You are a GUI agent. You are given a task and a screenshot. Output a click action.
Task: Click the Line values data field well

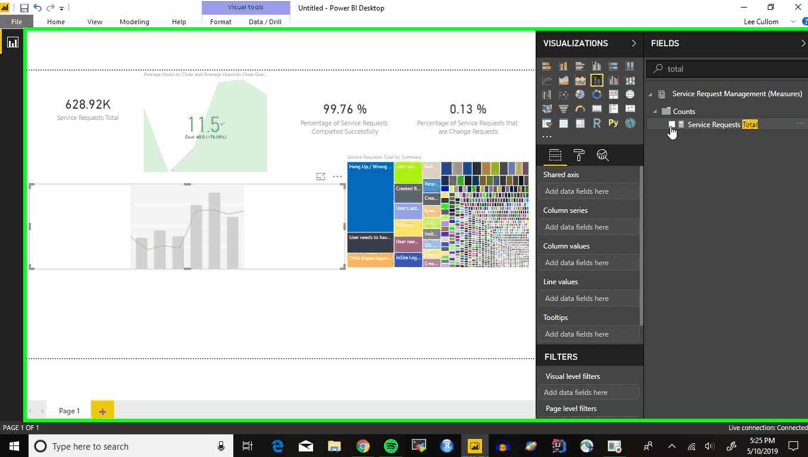(x=590, y=298)
